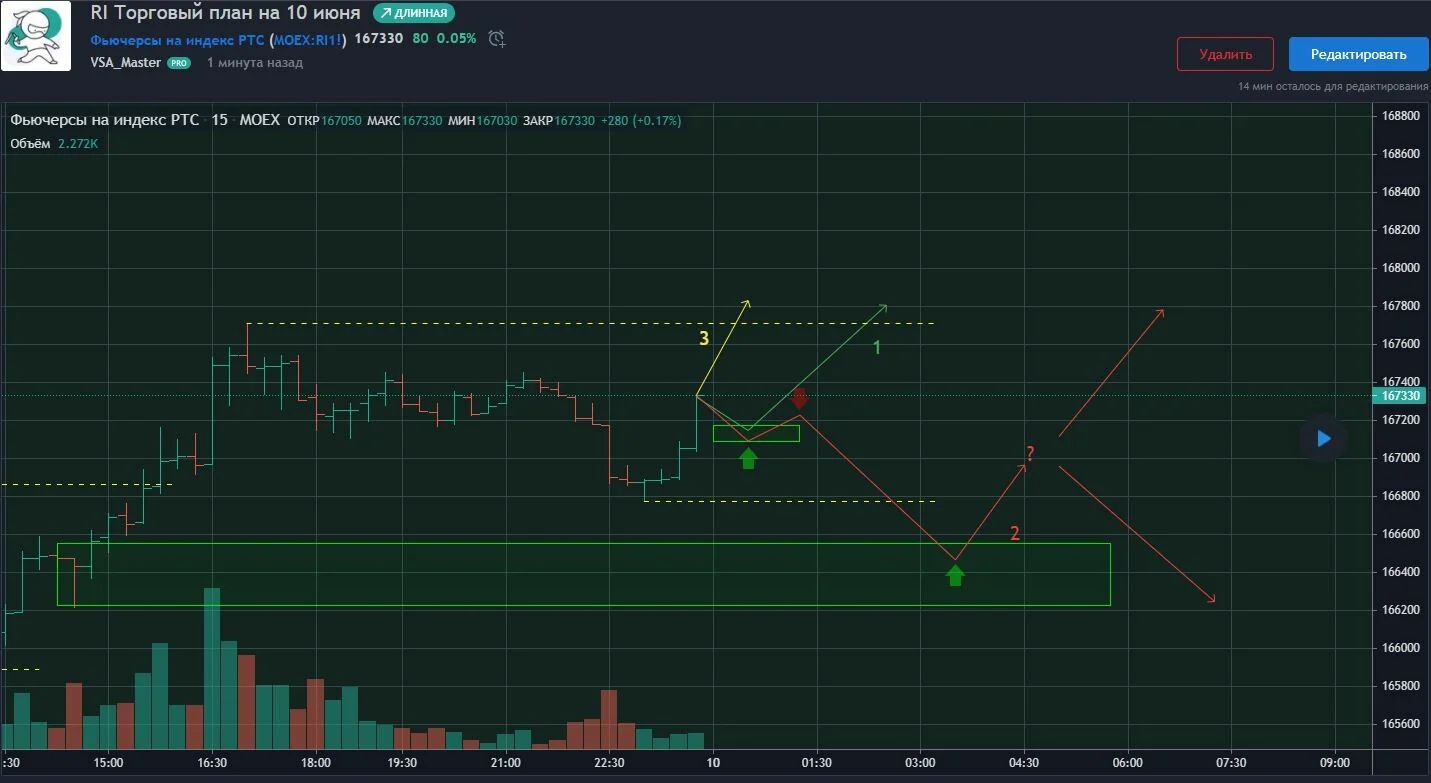Click the 16:30 label on time axis
1431x783 pixels.
pyautogui.click(x=212, y=763)
